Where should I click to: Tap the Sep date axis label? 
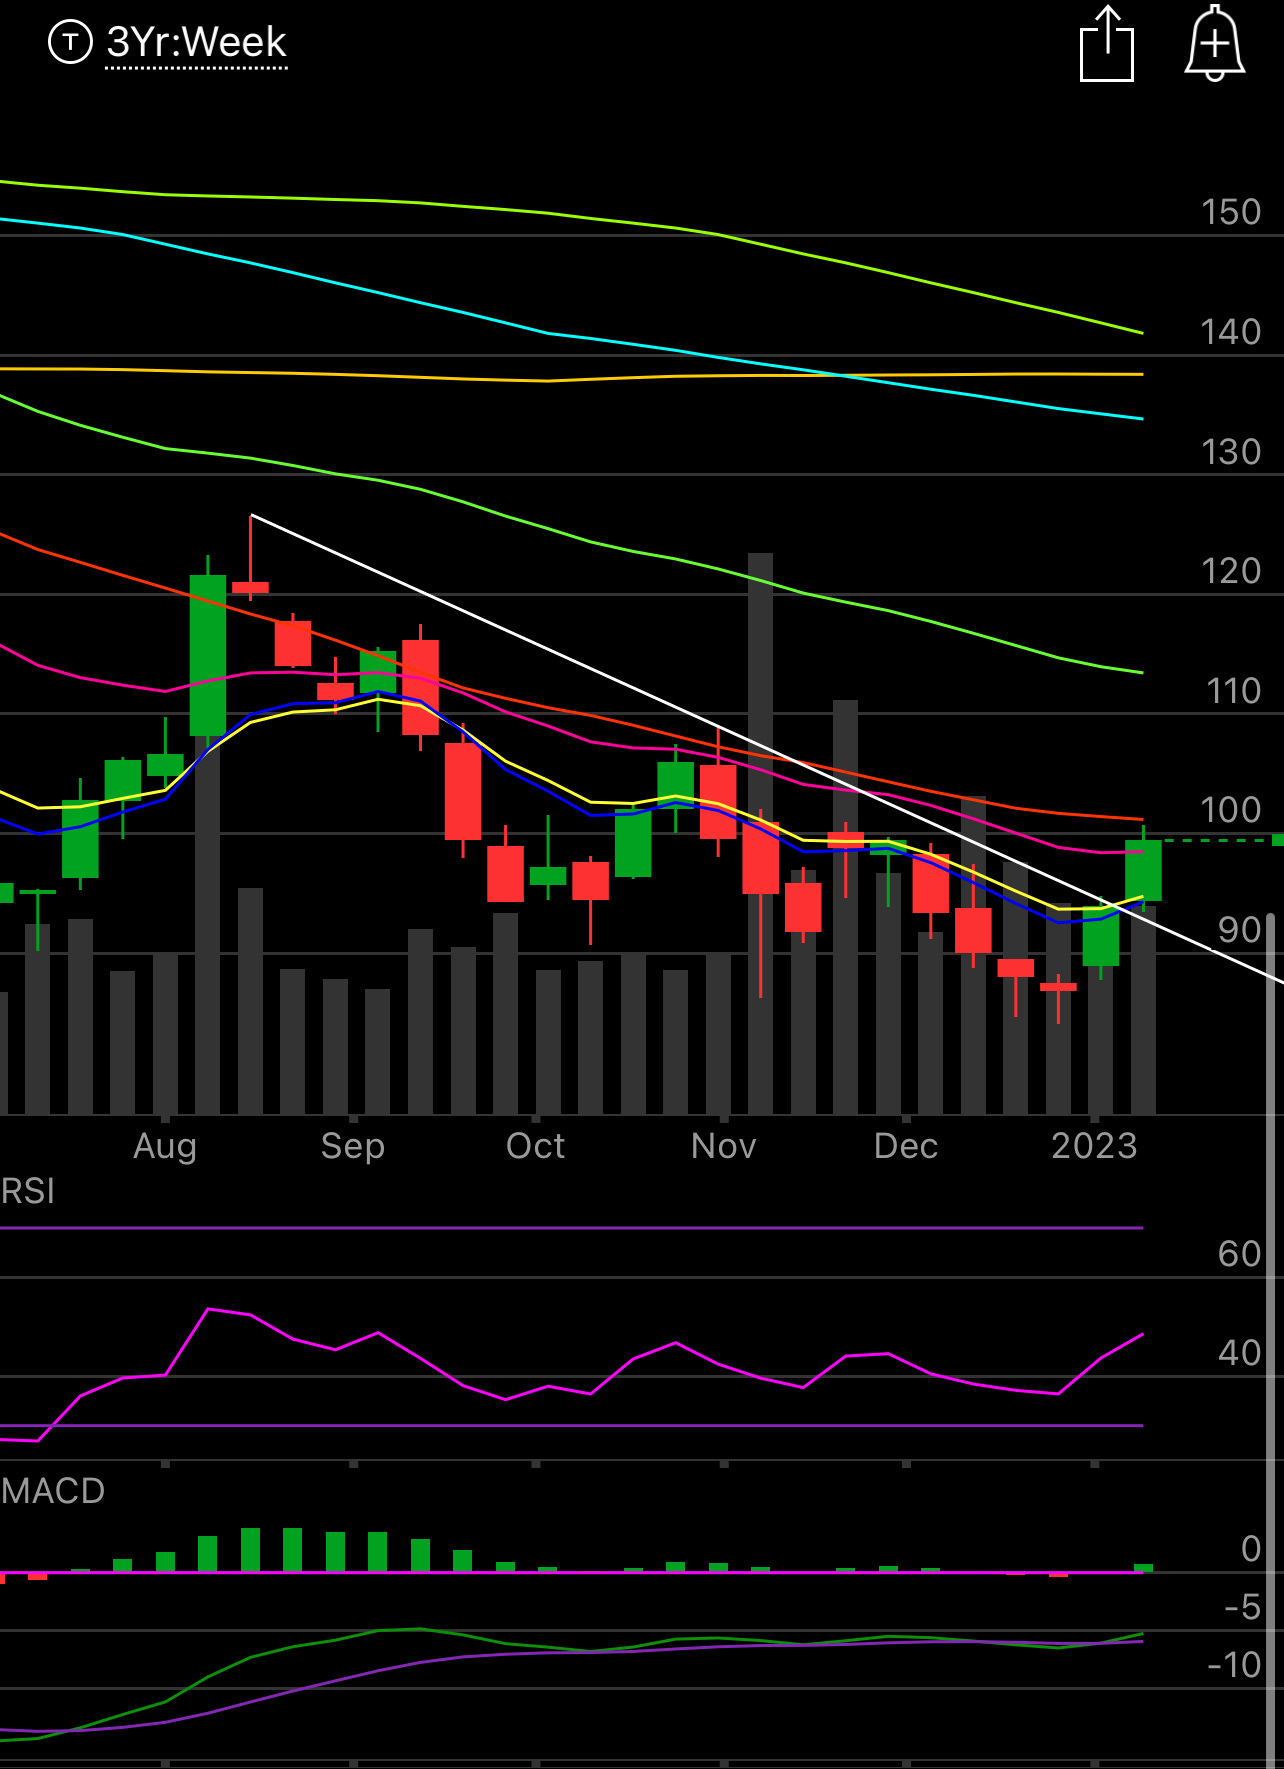(x=353, y=1146)
